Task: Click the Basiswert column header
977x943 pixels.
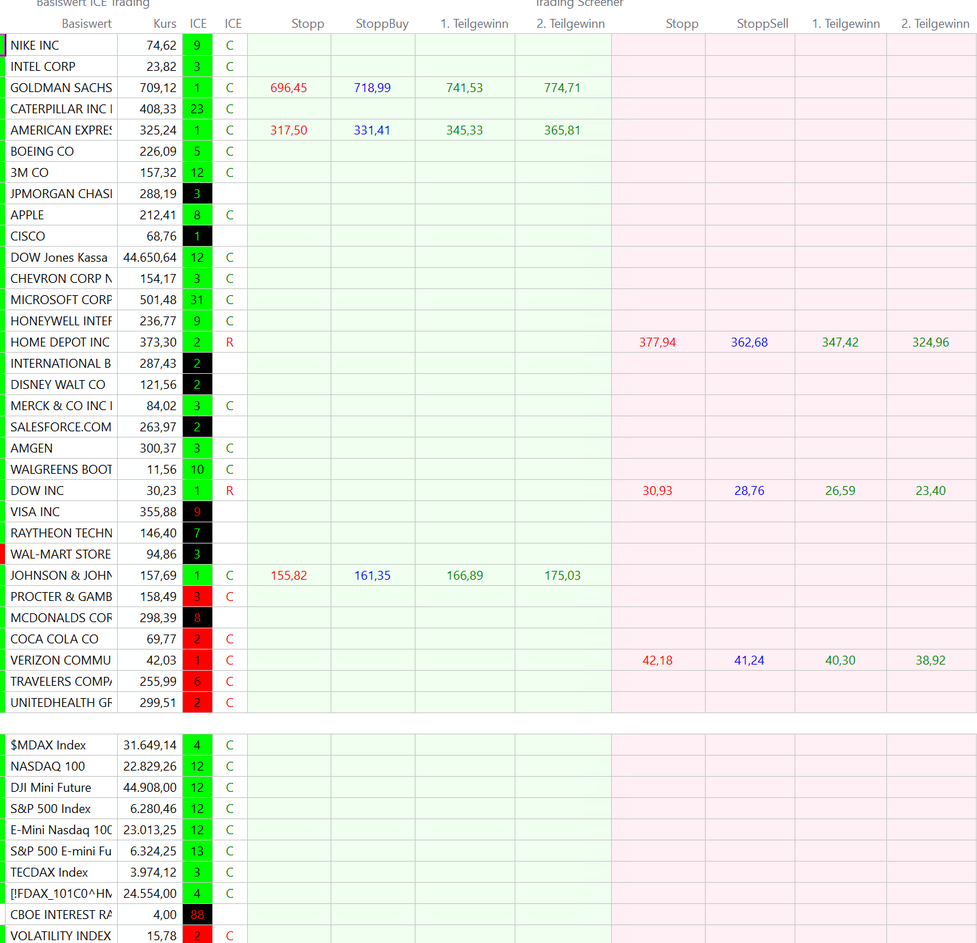Action: click(x=87, y=23)
